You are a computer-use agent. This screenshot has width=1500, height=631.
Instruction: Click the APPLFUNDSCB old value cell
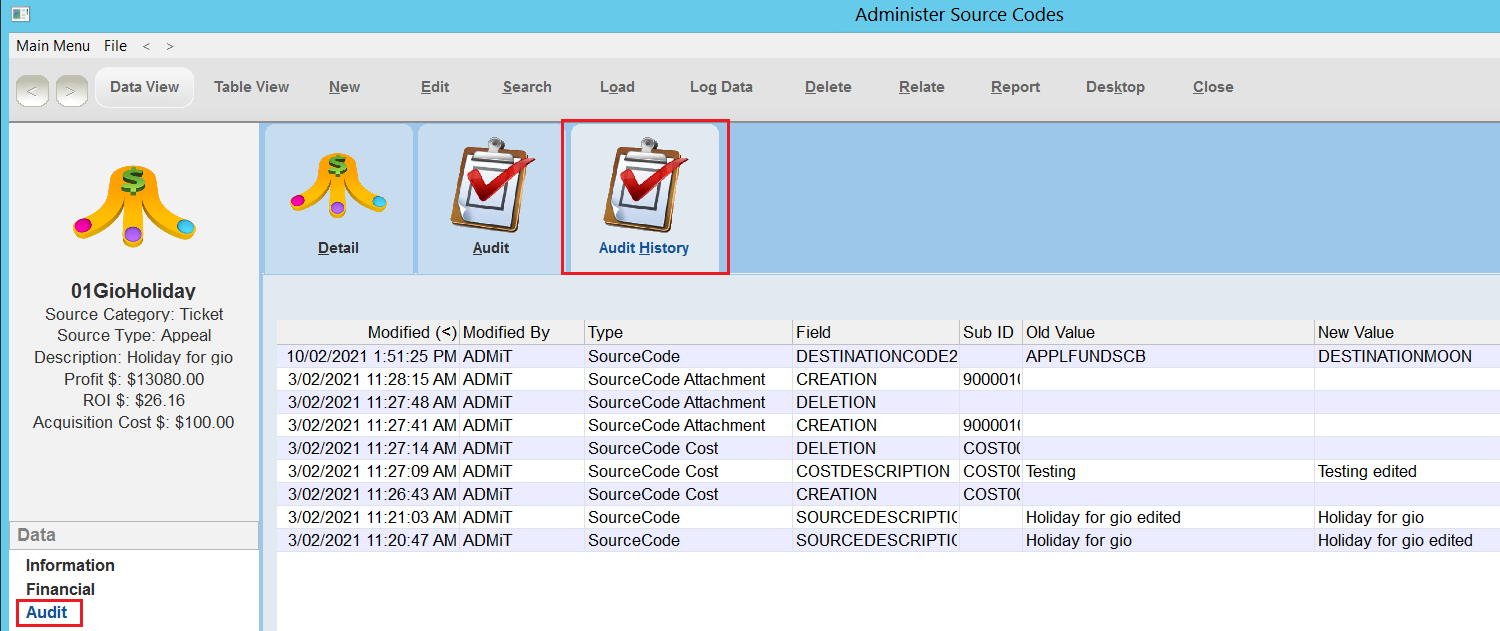[1168, 356]
